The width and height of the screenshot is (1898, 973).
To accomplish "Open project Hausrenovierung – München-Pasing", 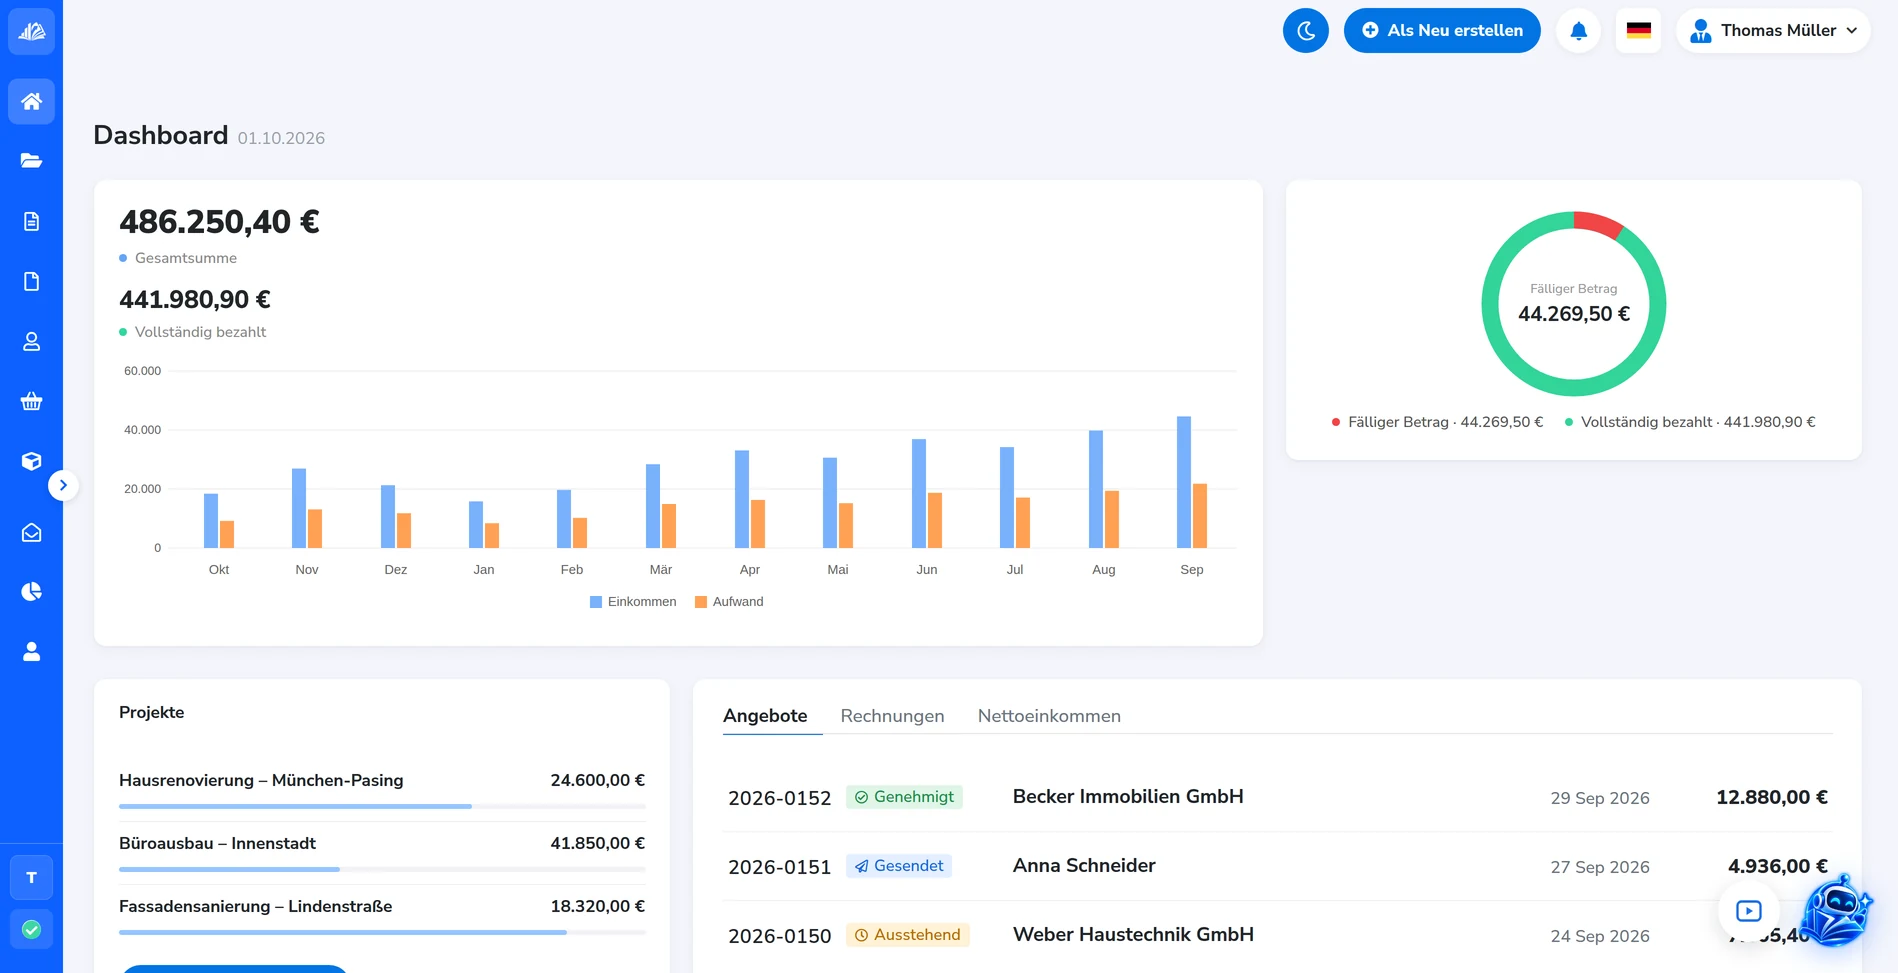I will pyautogui.click(x=261, y=780).
